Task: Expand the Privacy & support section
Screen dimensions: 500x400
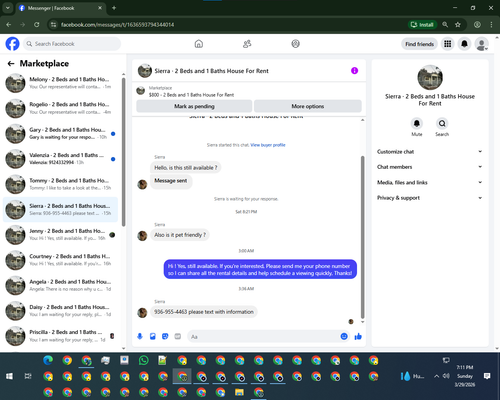Action: 430,198
